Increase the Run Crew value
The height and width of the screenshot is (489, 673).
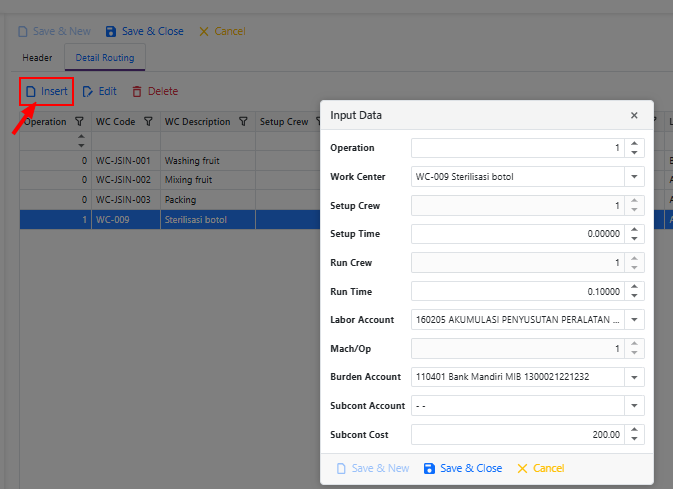[x=634, y=258]
